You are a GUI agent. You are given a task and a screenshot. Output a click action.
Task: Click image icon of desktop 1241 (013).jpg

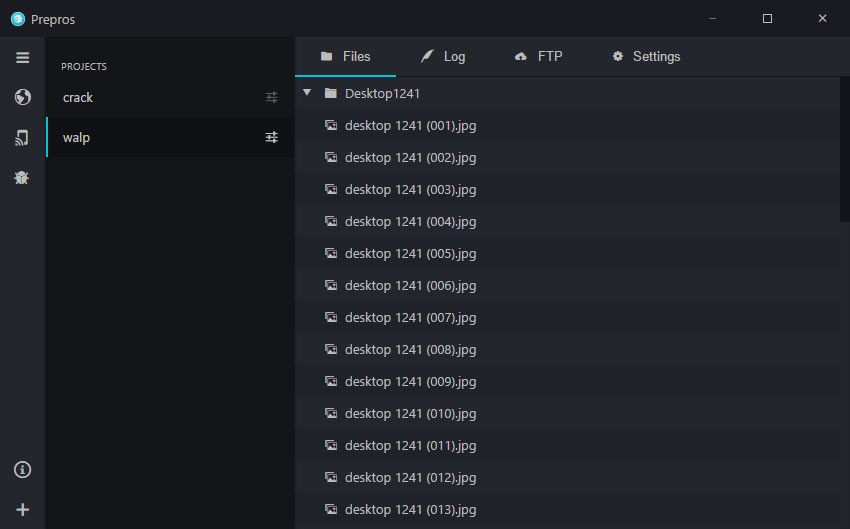coord(331,509)
